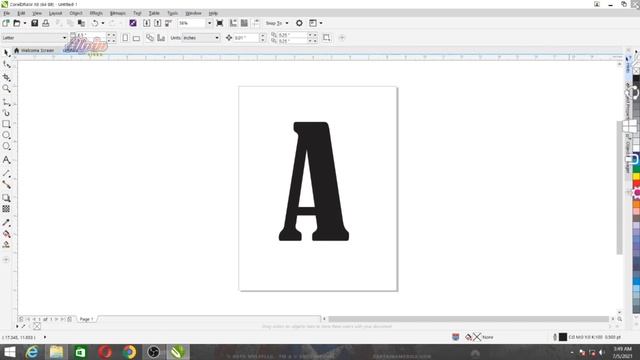Viewport: 640px width, 360px height.
Task: Open the Snap To dropdown
Action: coord(277,23)
